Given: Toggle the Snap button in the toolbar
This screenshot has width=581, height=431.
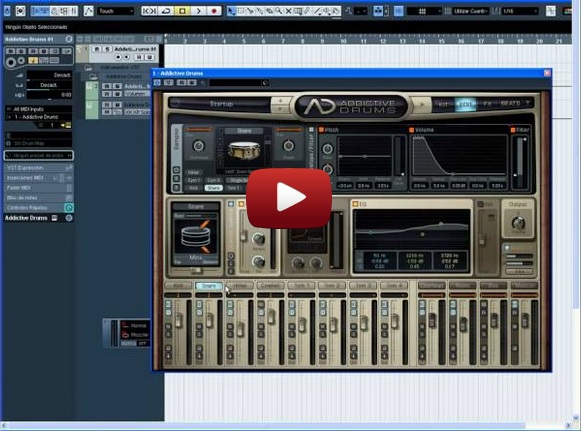Looking at the screenshot, I should click(399, 11).
